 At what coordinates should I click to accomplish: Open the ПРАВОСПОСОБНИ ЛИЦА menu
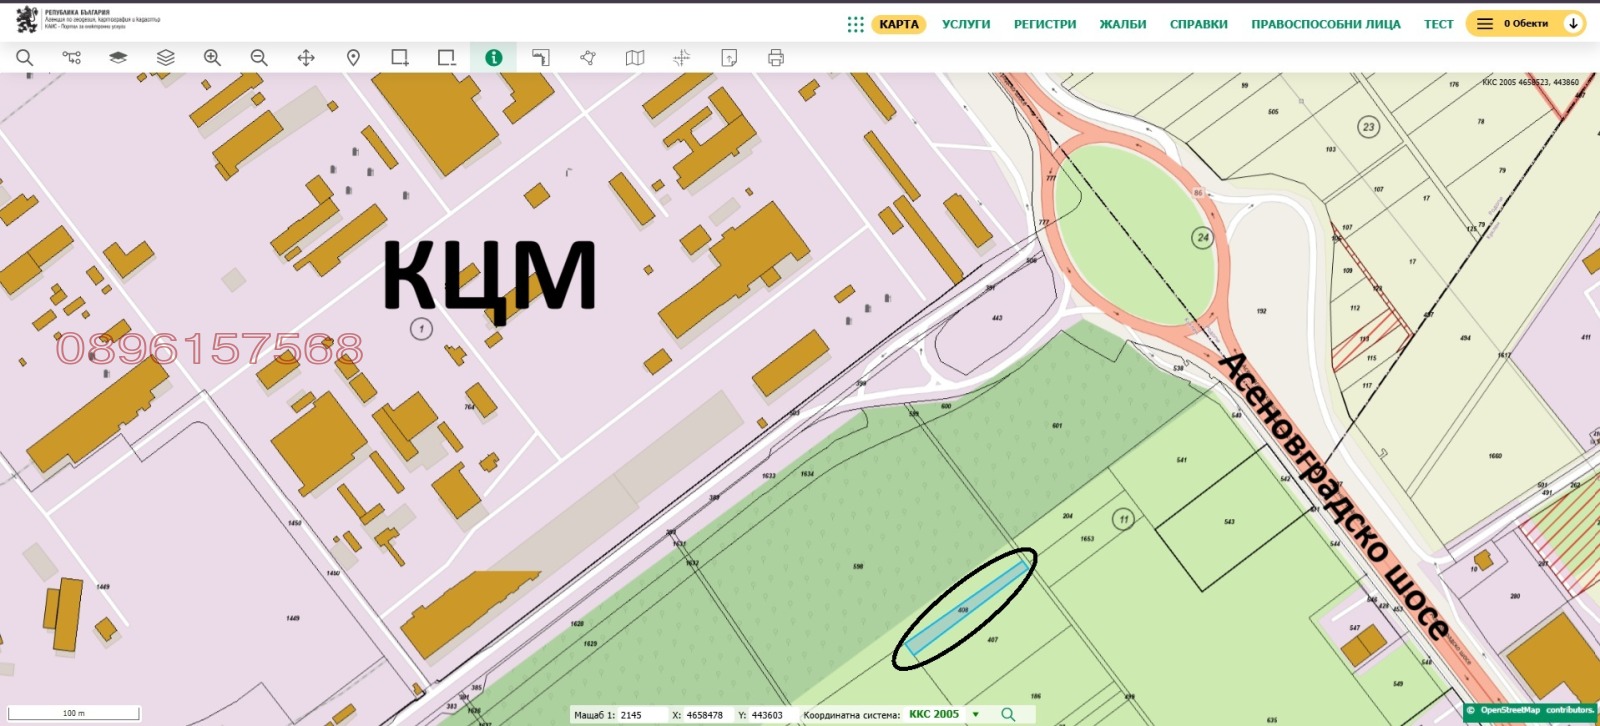(1326, 24)
